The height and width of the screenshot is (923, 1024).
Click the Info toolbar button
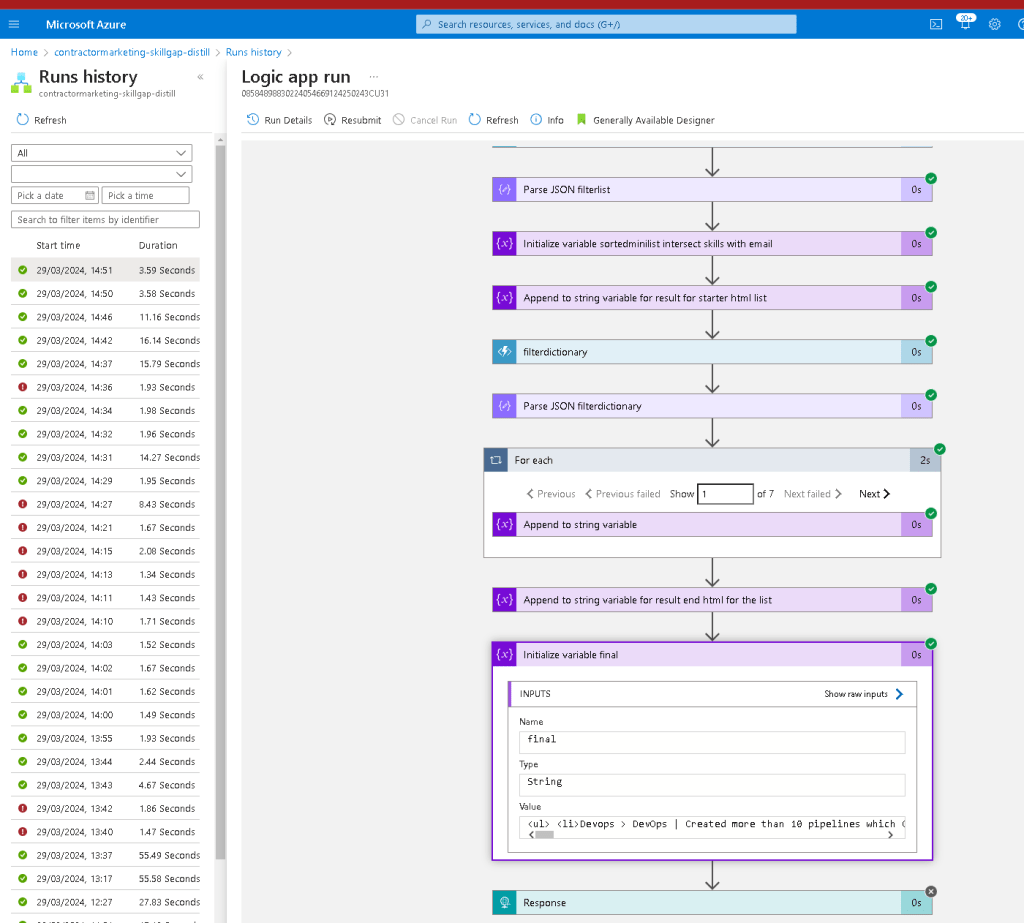[547, 120]
